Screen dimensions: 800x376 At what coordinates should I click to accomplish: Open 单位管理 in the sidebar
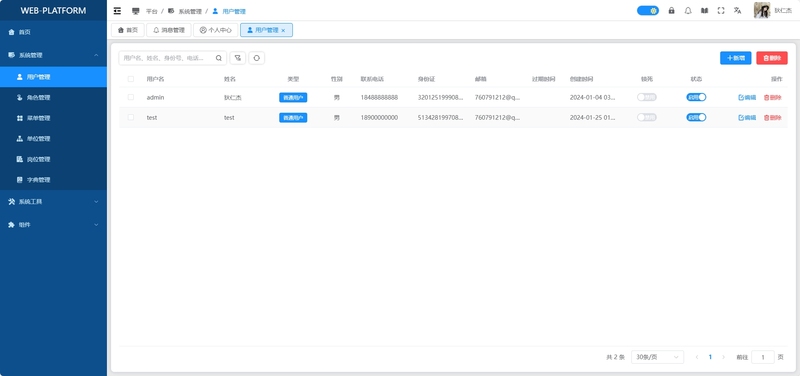click(x=53, y=139)
